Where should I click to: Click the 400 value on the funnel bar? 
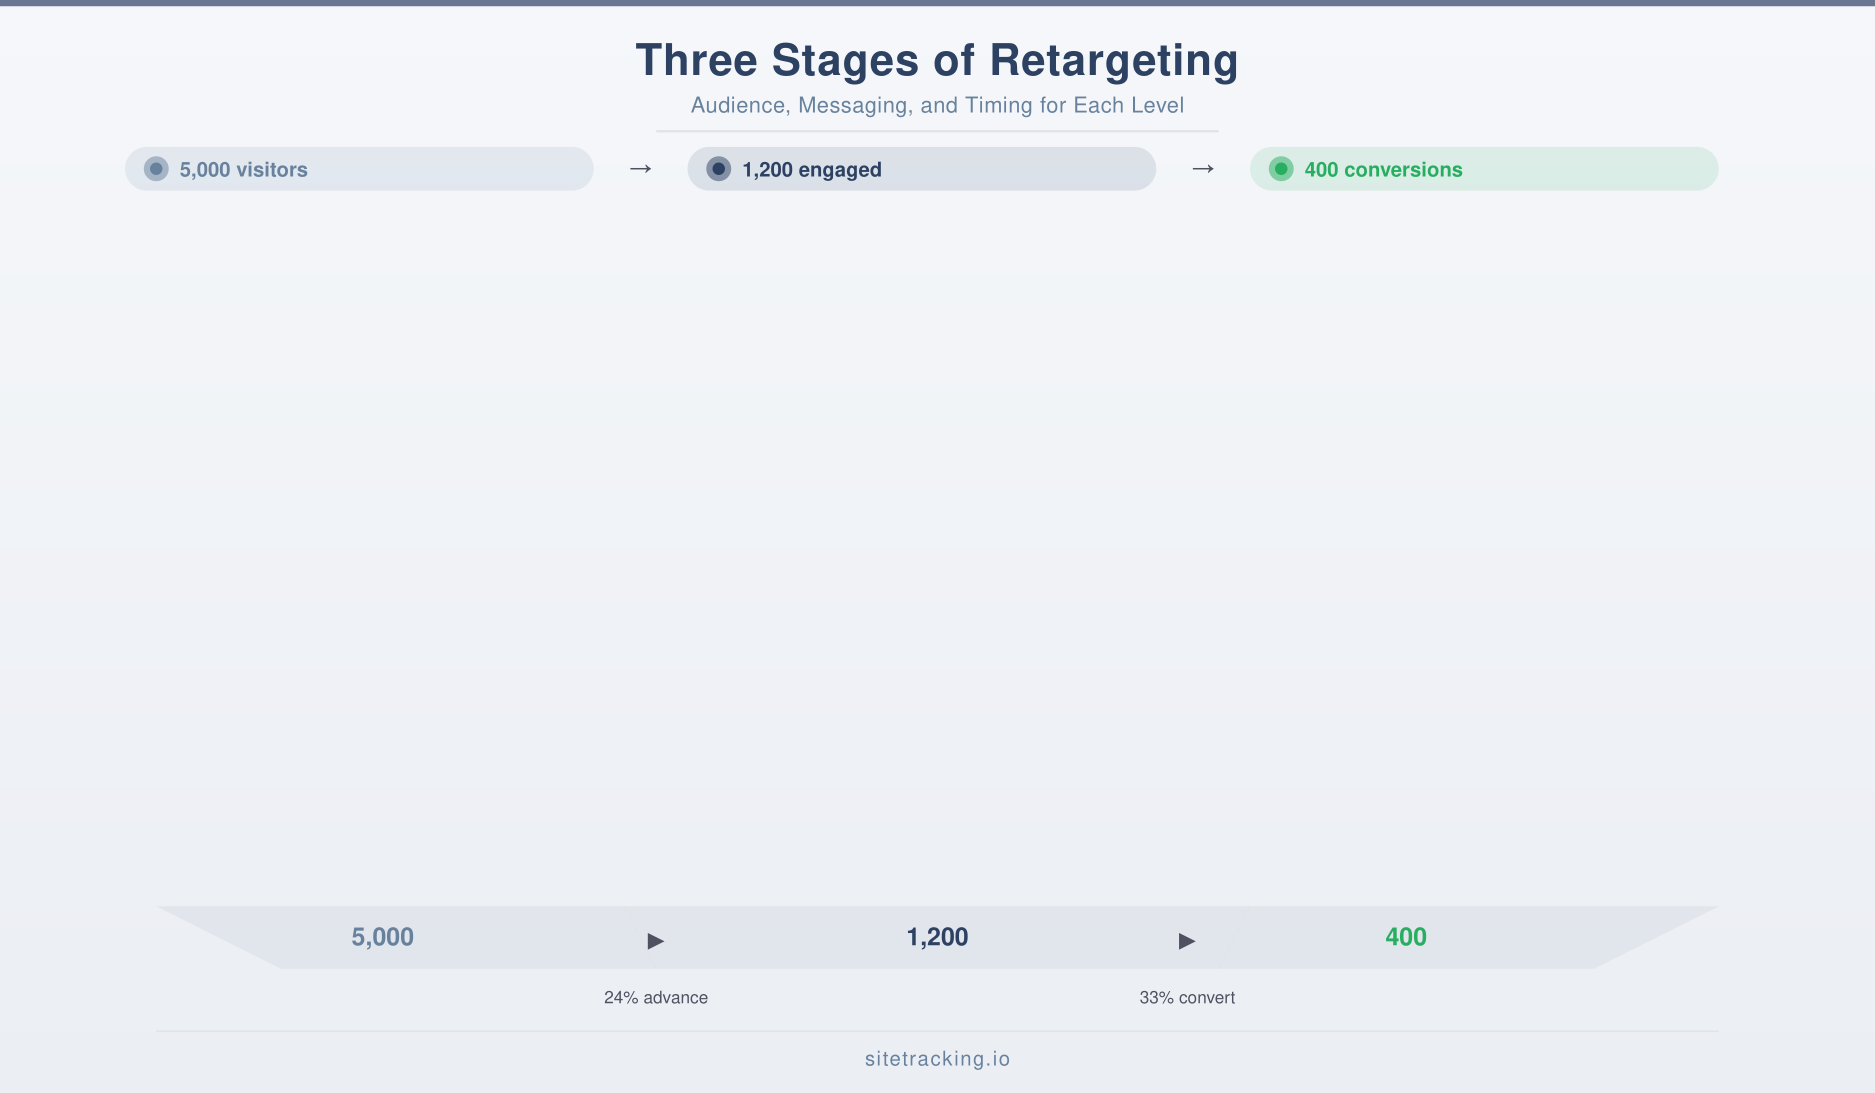[x=1404, y=937]
